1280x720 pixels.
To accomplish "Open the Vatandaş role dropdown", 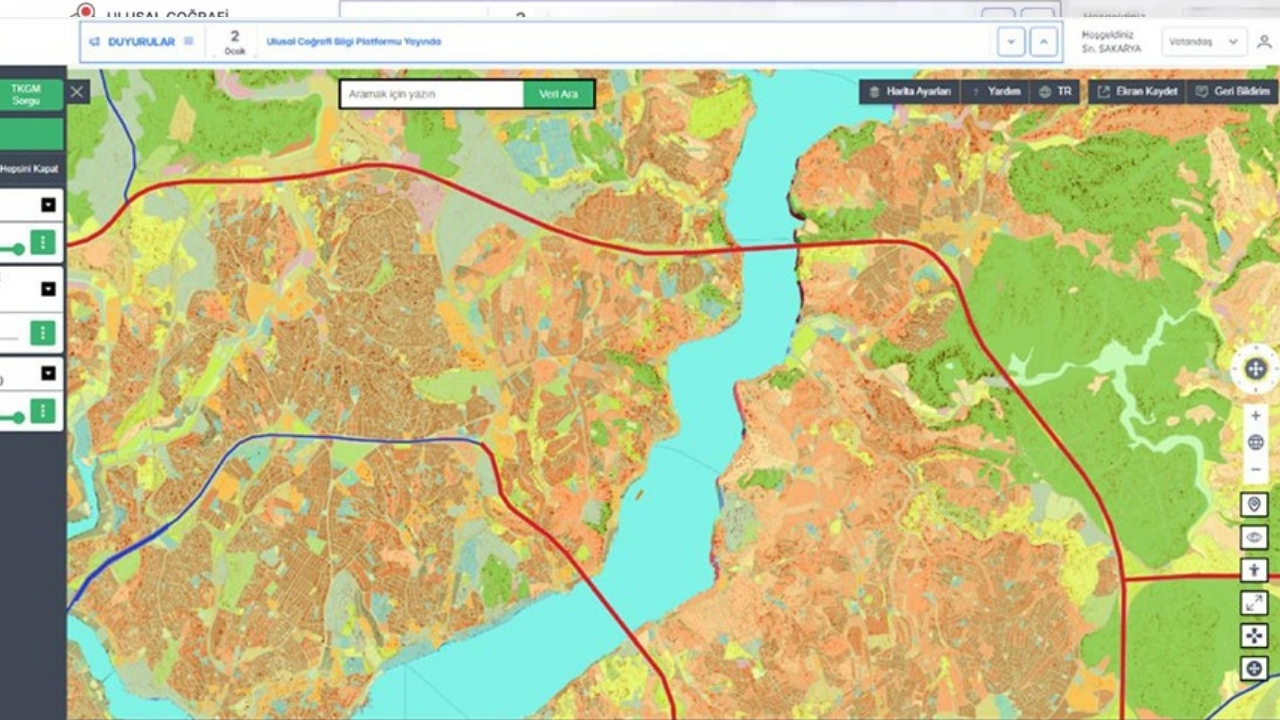I will click(1203, 42).
